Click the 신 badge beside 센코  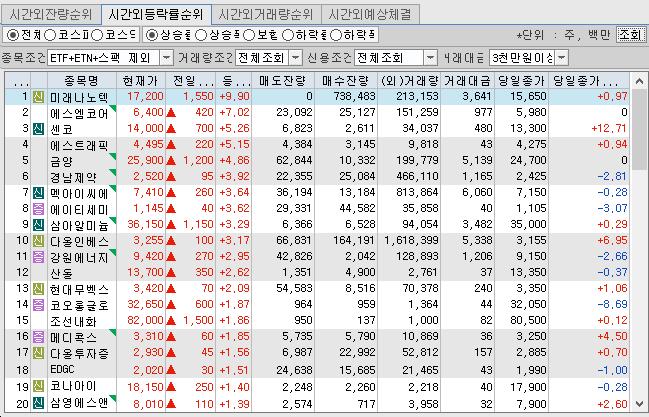pyautogui.click(x=38, y=129)
